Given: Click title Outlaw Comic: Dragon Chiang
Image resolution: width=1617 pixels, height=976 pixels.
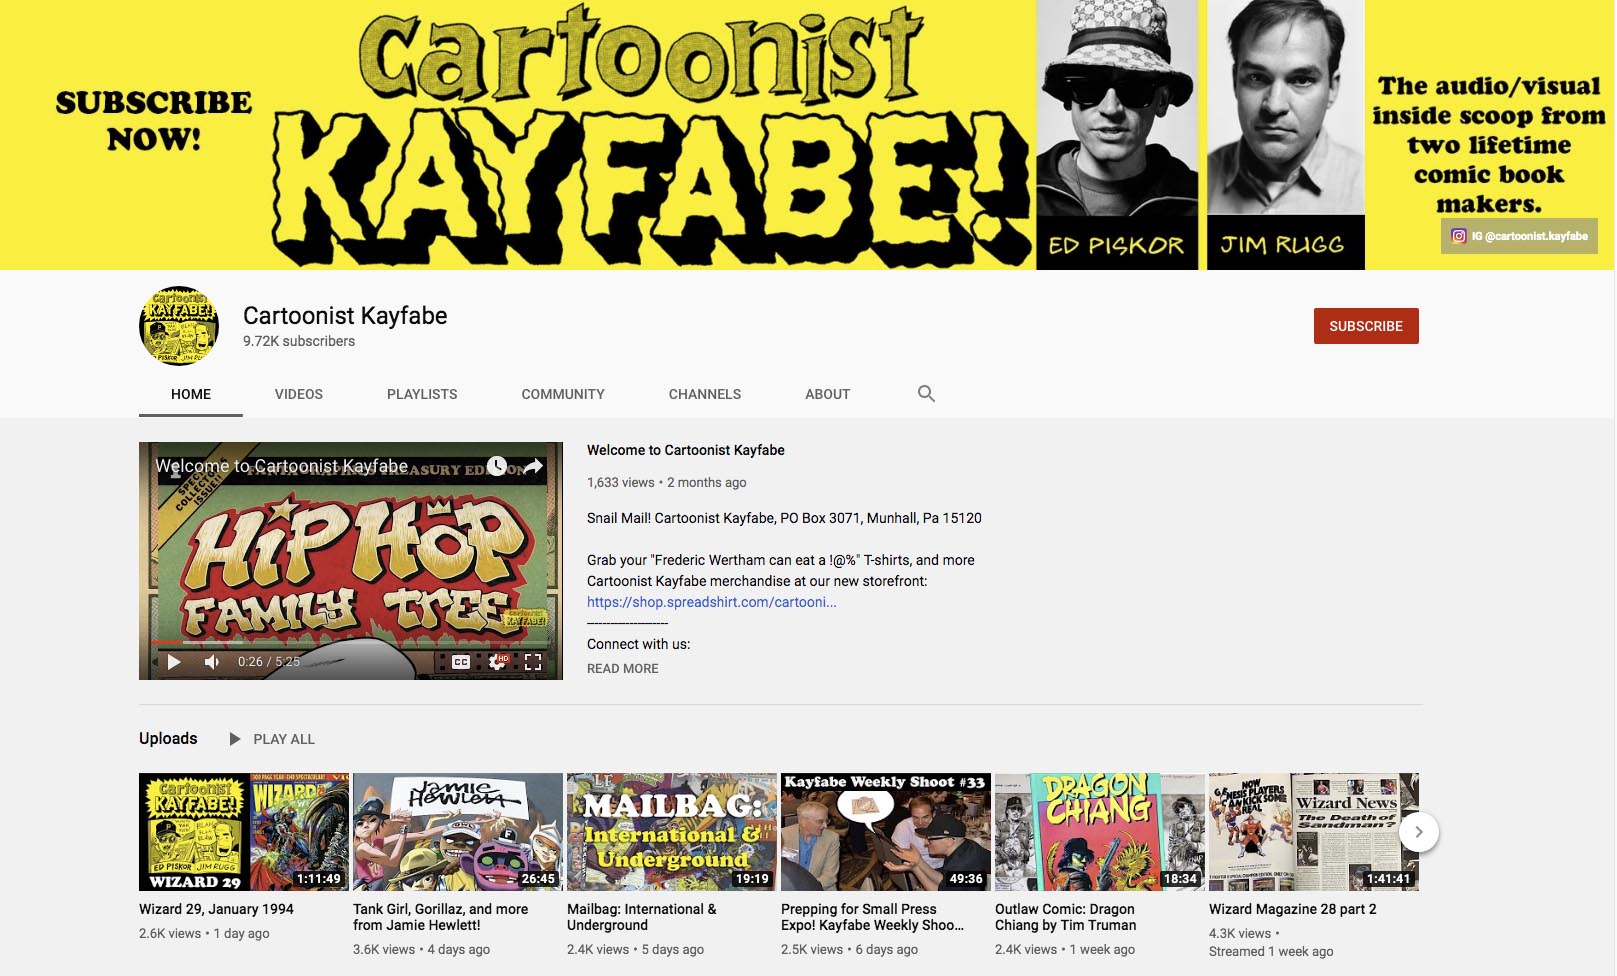Looking at the screenshot, I should (x=1065, y=917).
